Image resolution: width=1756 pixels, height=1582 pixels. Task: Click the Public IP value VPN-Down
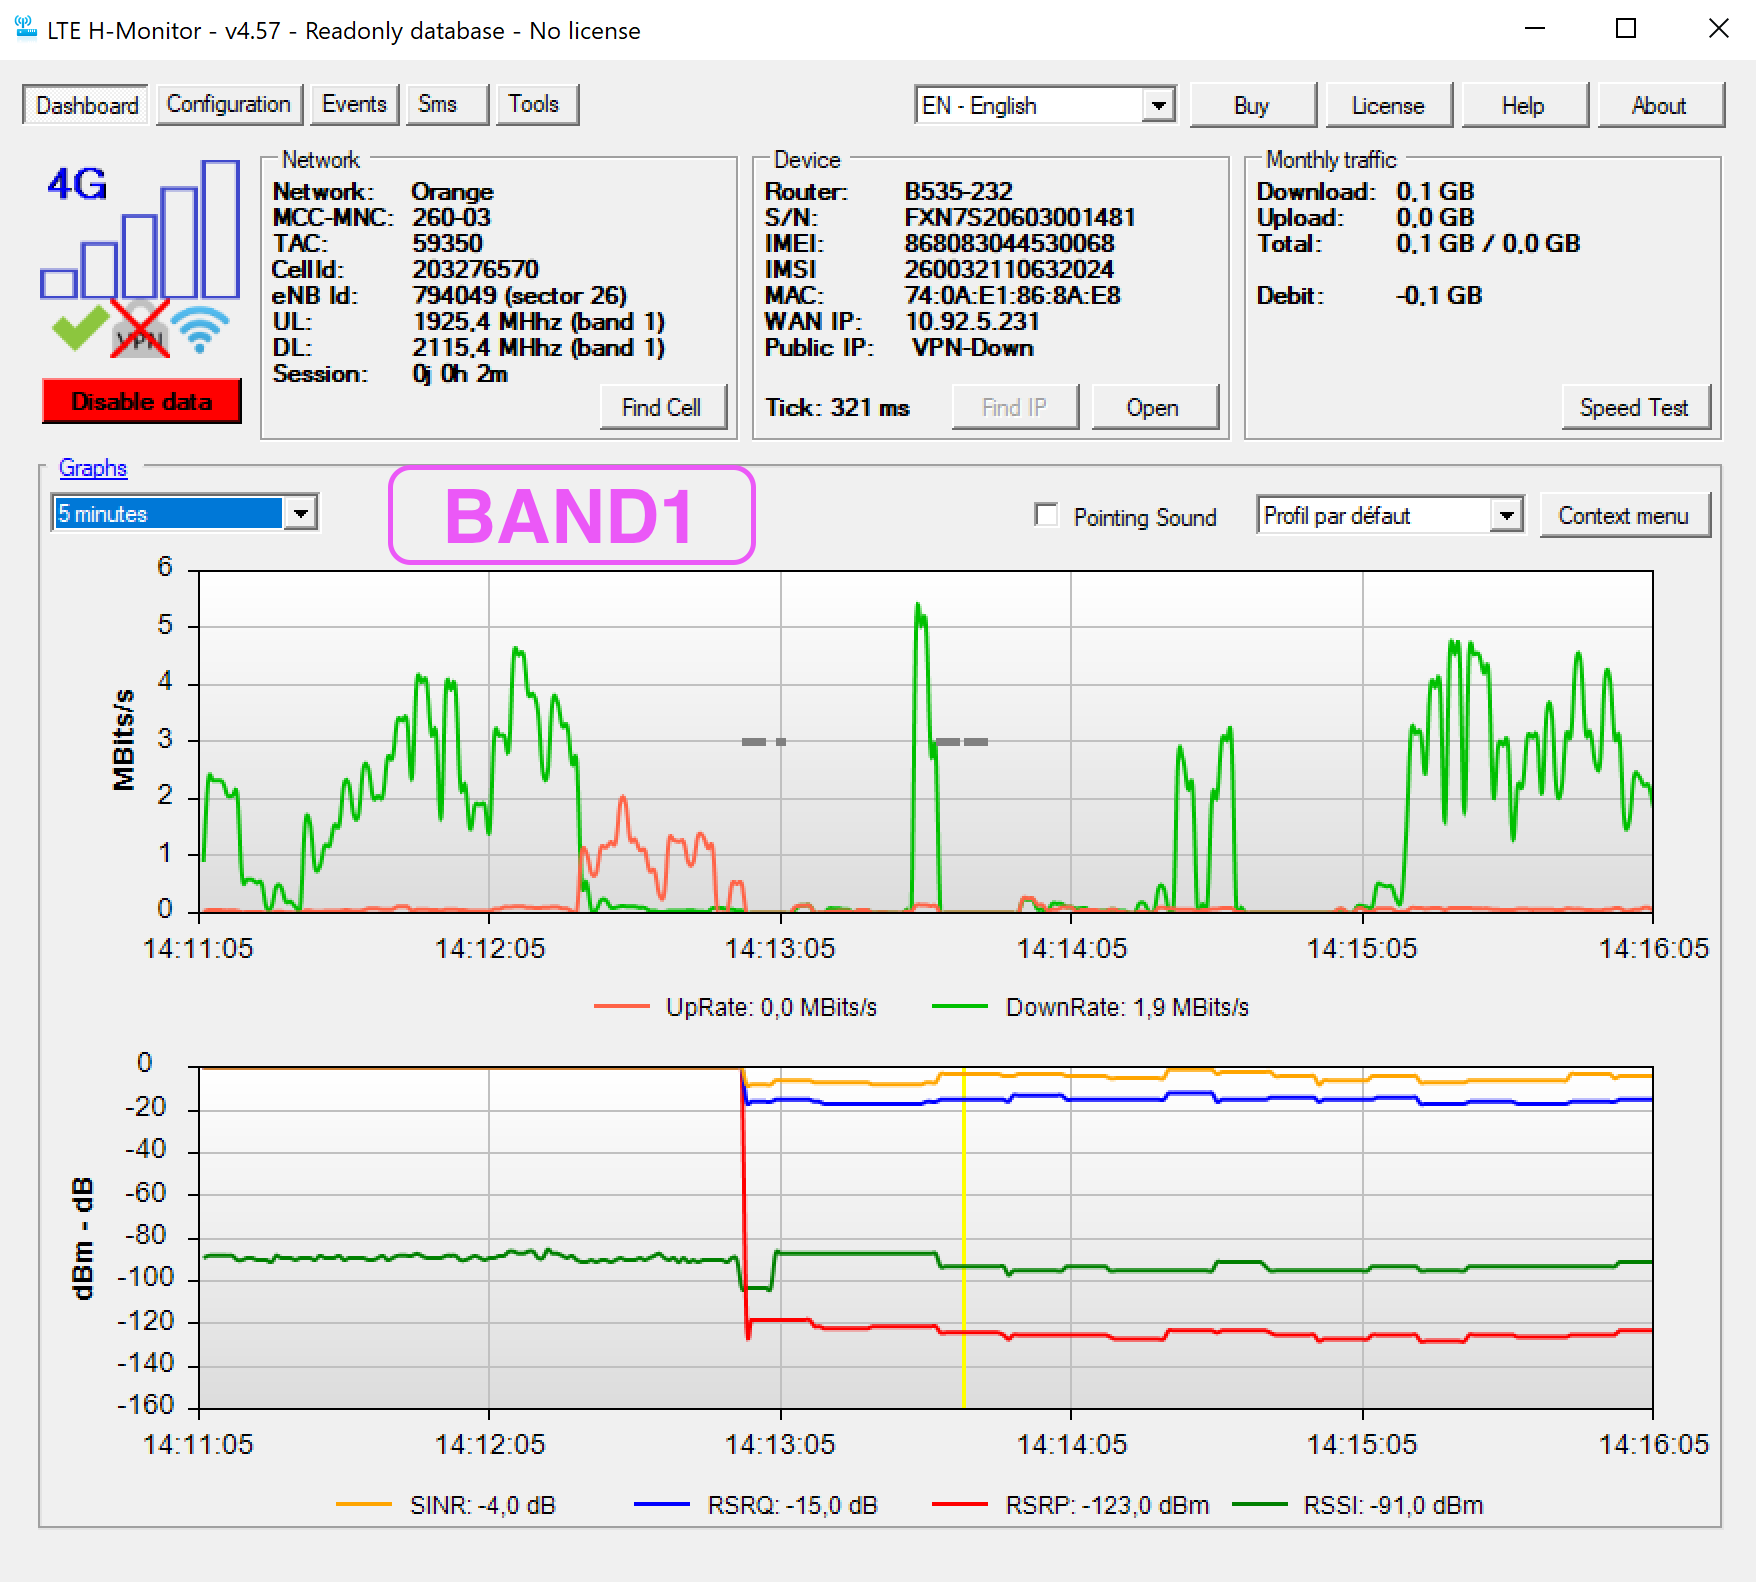(973, 347)
